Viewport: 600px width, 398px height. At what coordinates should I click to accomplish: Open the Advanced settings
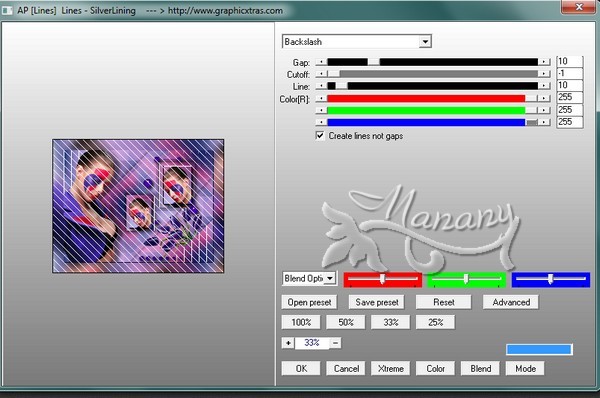(x=511, y=302)
